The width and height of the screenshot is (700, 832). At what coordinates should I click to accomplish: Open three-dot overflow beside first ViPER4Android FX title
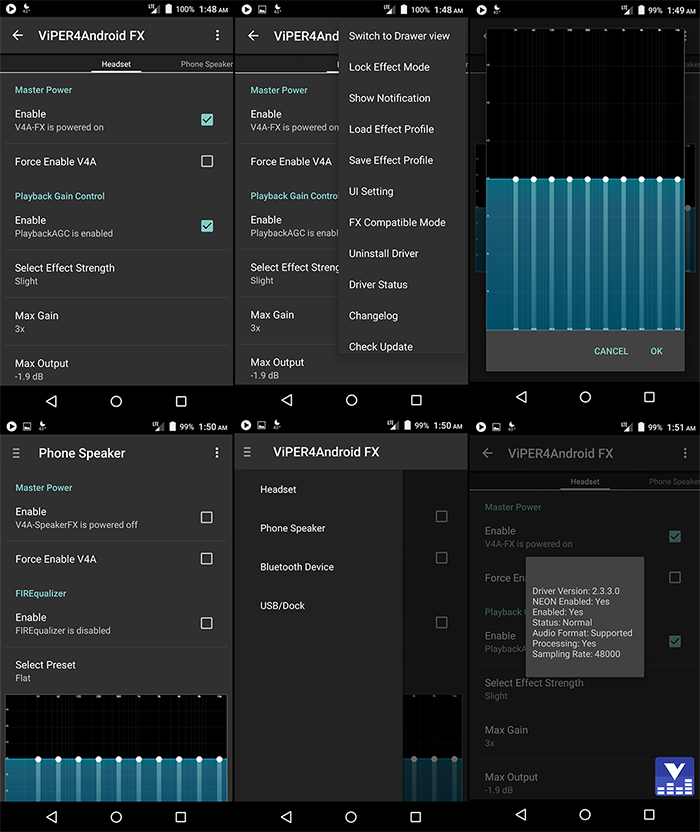(x=217, y=35)
